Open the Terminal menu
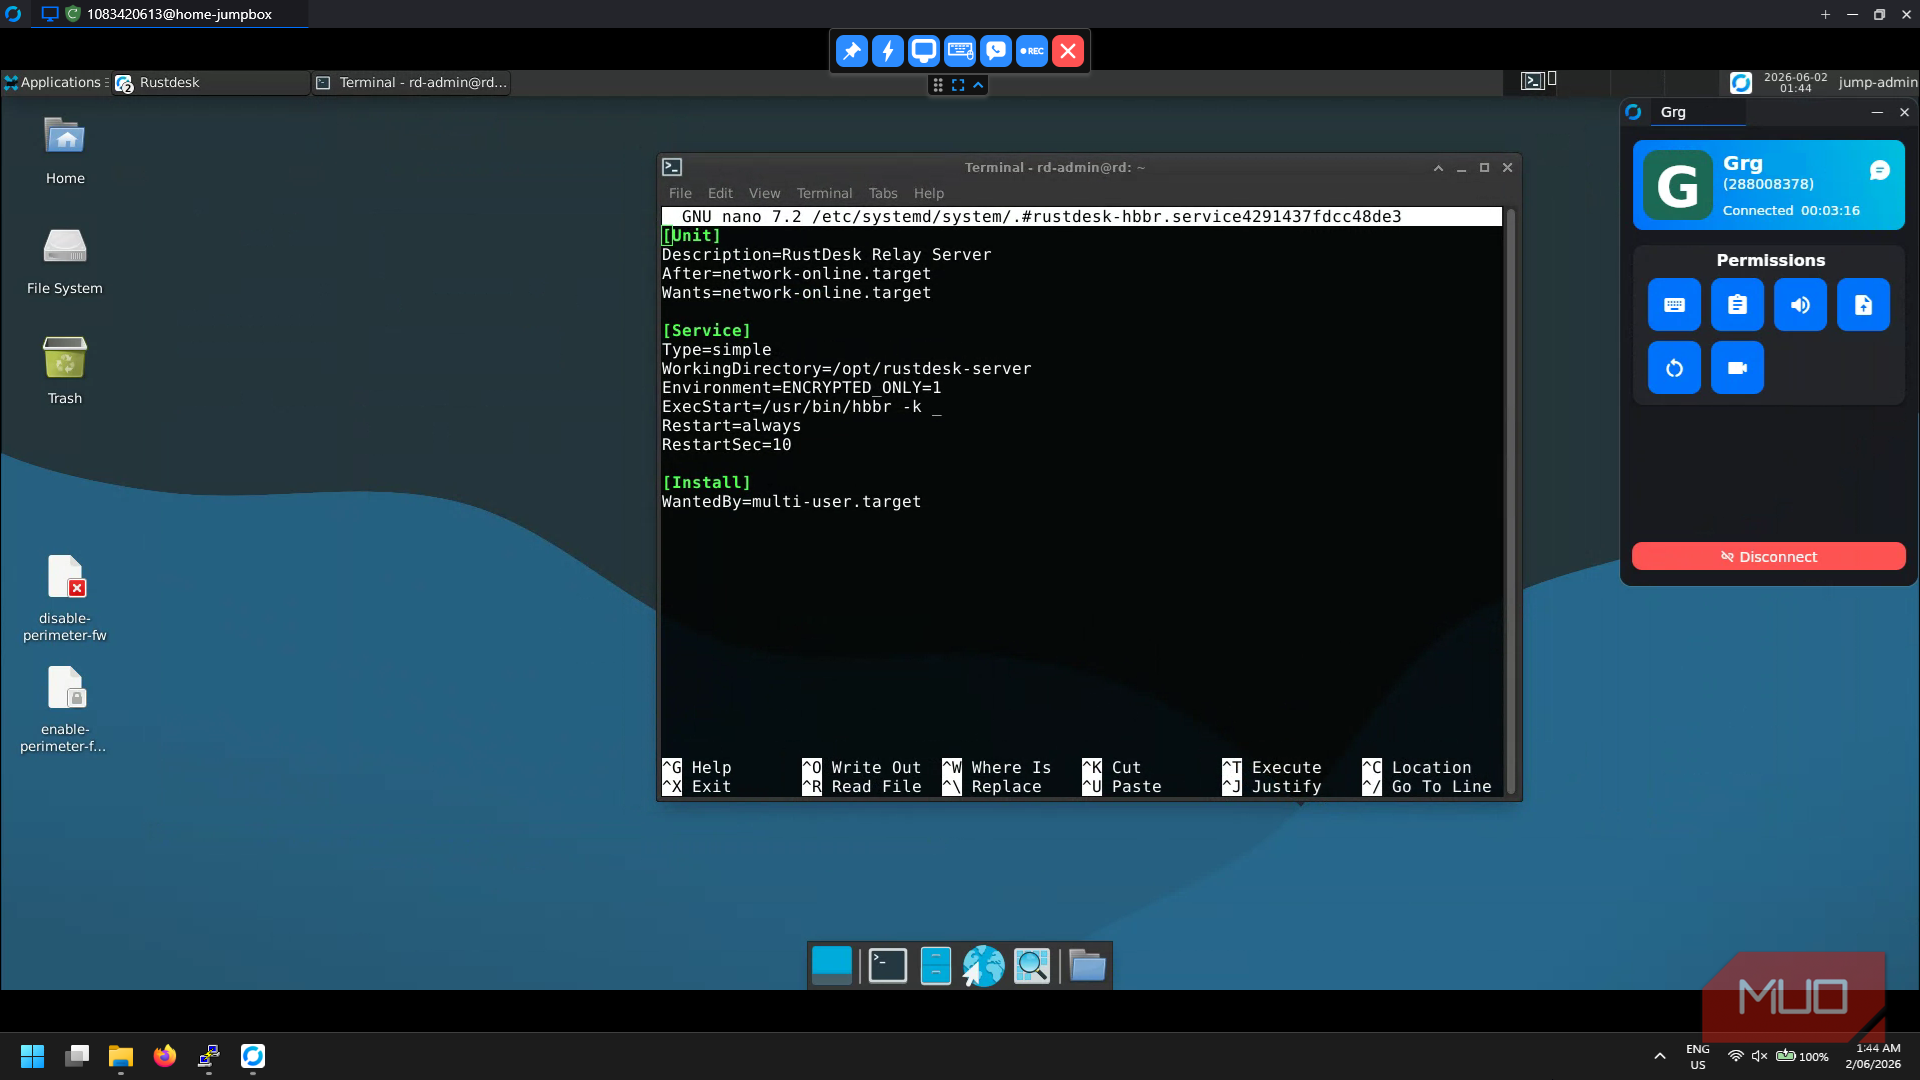1920x1080 pixels. coord(824,194)
